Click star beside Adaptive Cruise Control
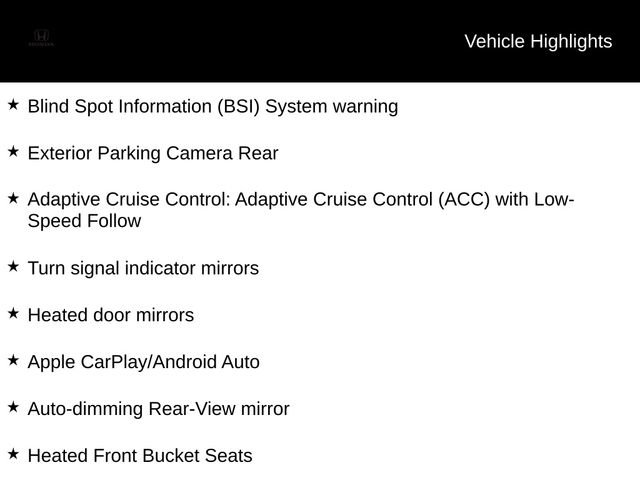 [x=13, y=198]
